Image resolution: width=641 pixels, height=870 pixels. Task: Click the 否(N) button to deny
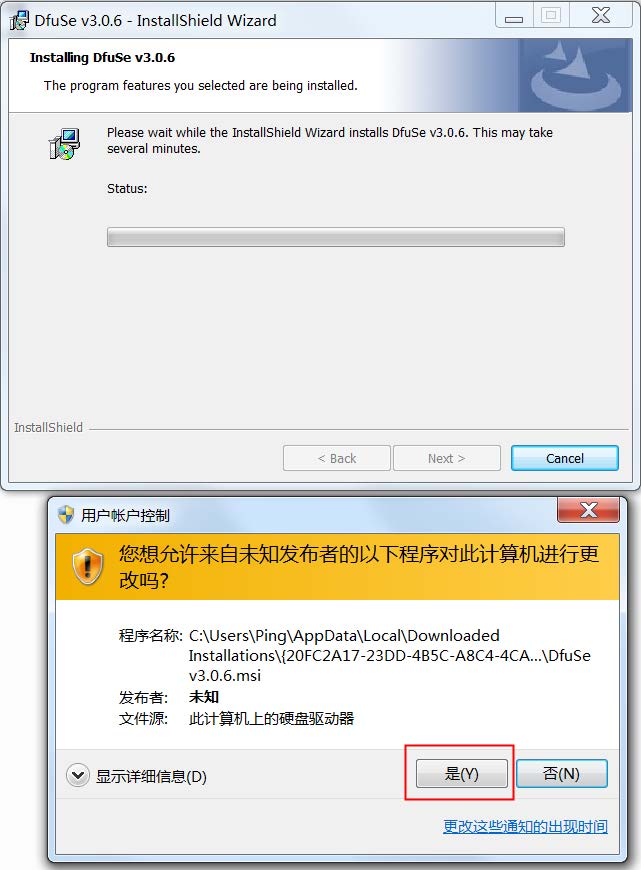pyautogui.click(x=562, y=773)
